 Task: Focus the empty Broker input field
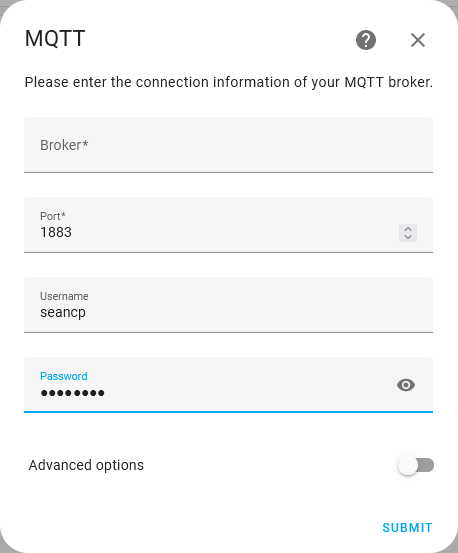[x=228, y=145]
